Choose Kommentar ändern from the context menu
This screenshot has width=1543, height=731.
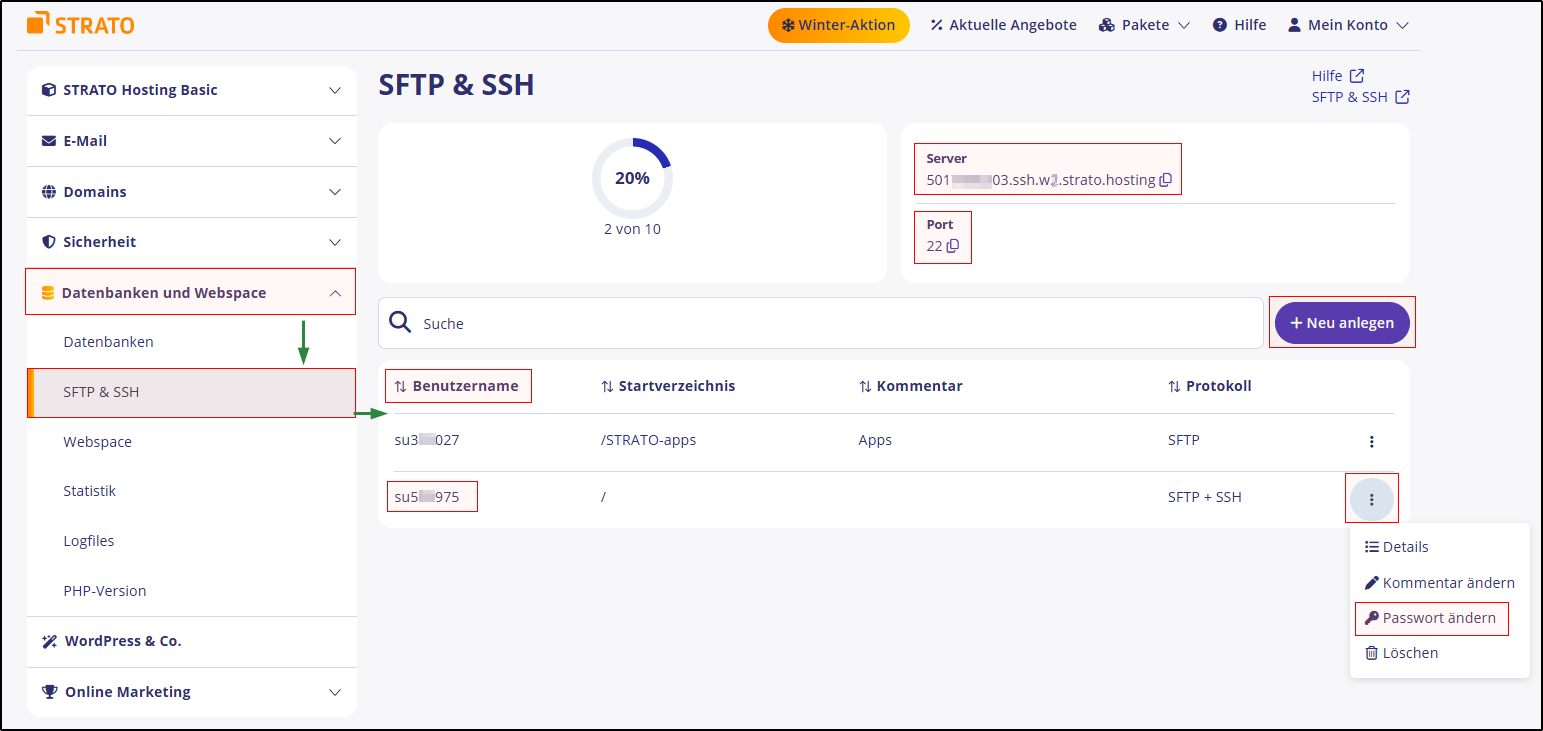pos(1439,583)
